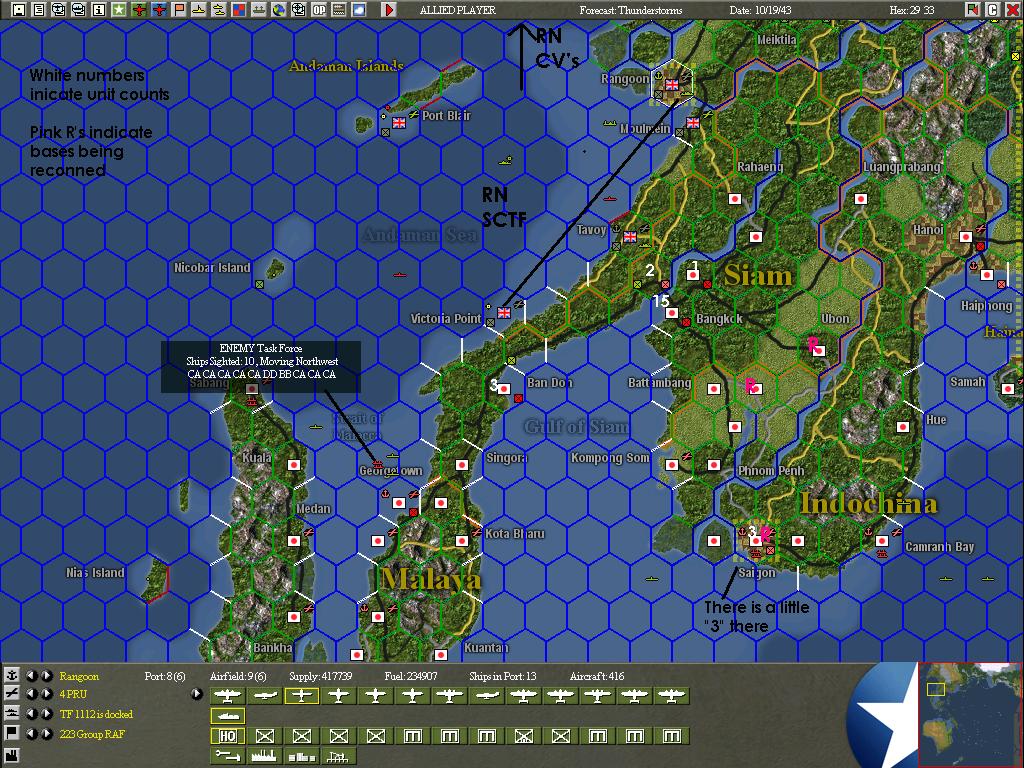This screenshot has height=768, width=1024.
Task: Open the document report icon in toolbar
Action: coord(39,10)
